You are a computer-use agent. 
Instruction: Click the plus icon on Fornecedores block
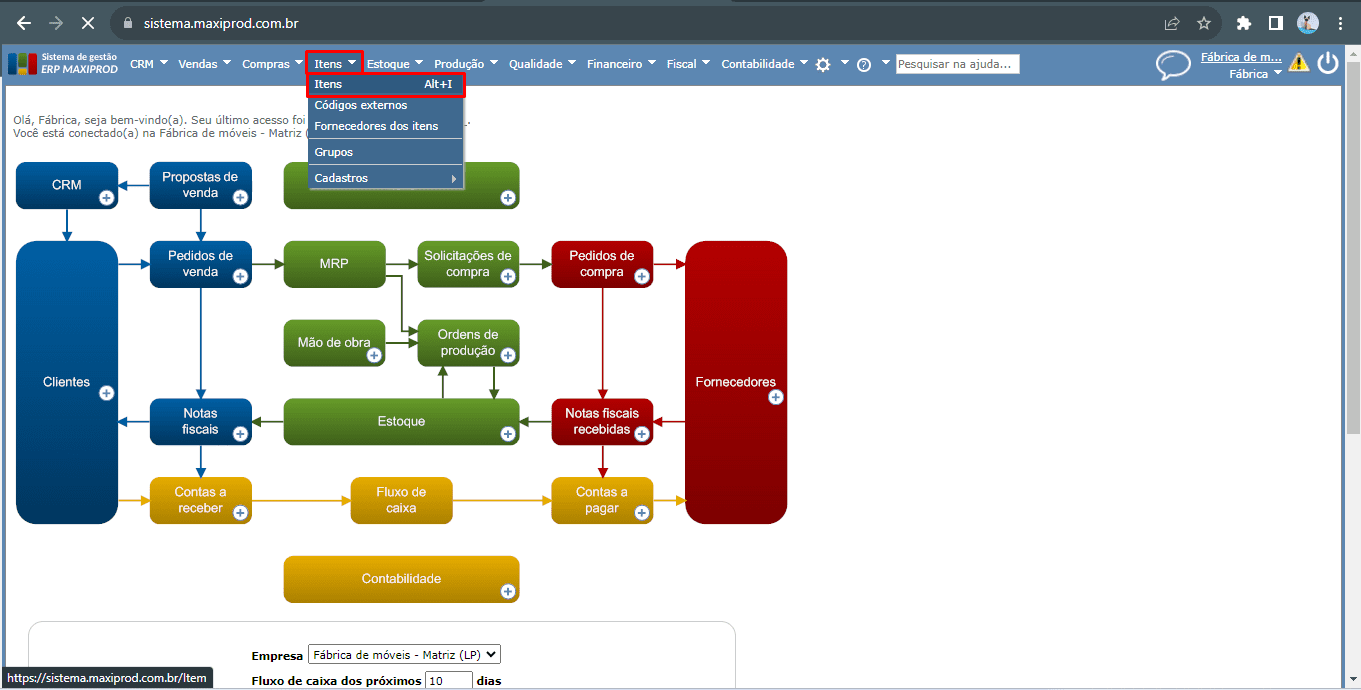(x=775, y=397)
